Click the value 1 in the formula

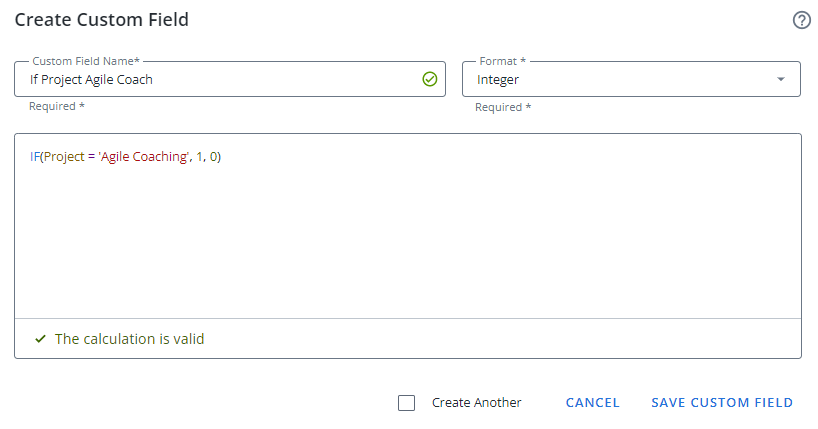coord(200,157)
